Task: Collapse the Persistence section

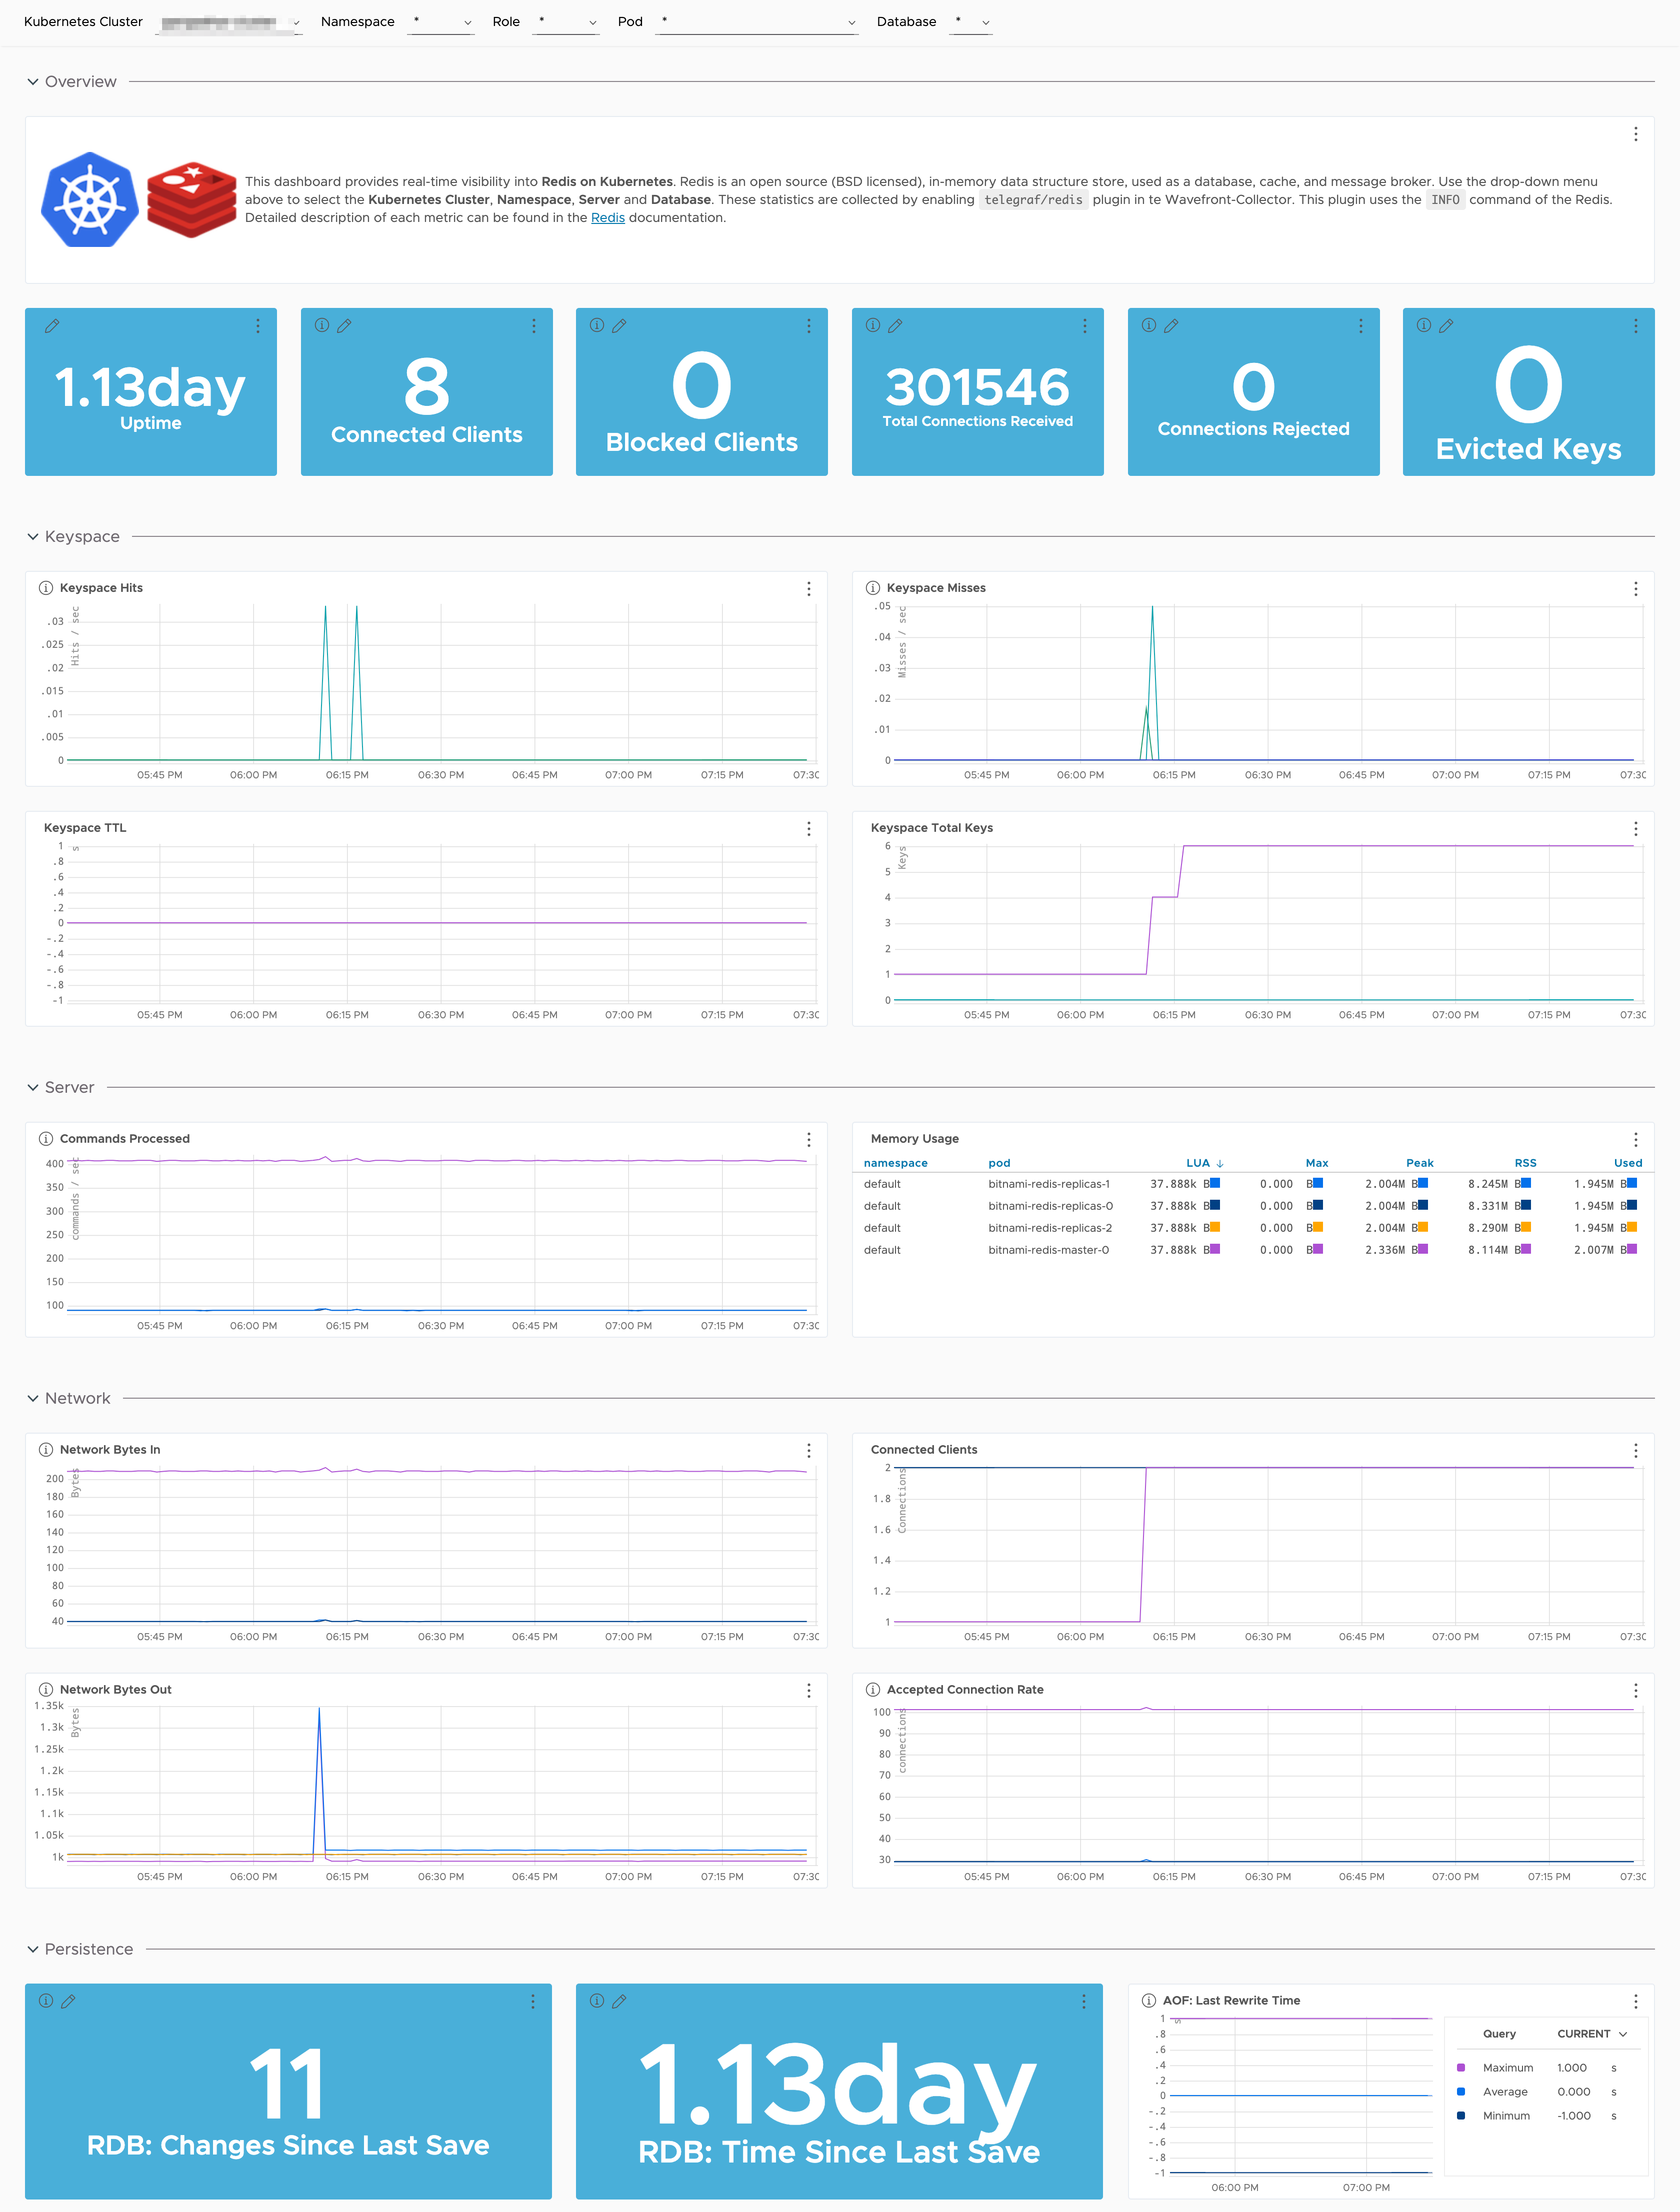Action: coord(33,1950)
